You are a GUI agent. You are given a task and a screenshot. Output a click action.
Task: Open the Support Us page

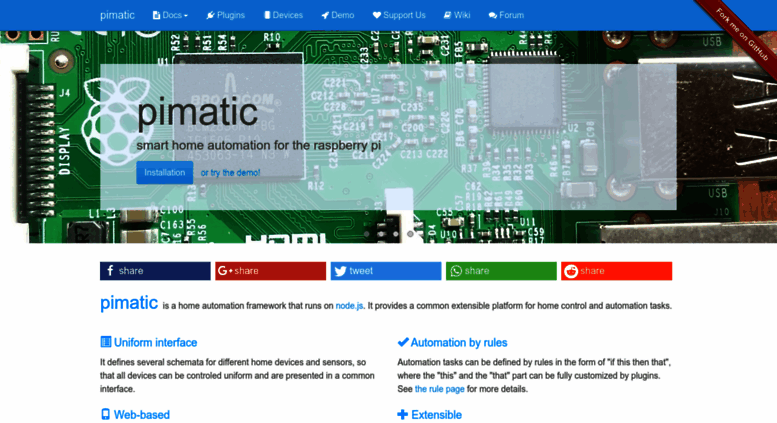[x=399, y=15]
